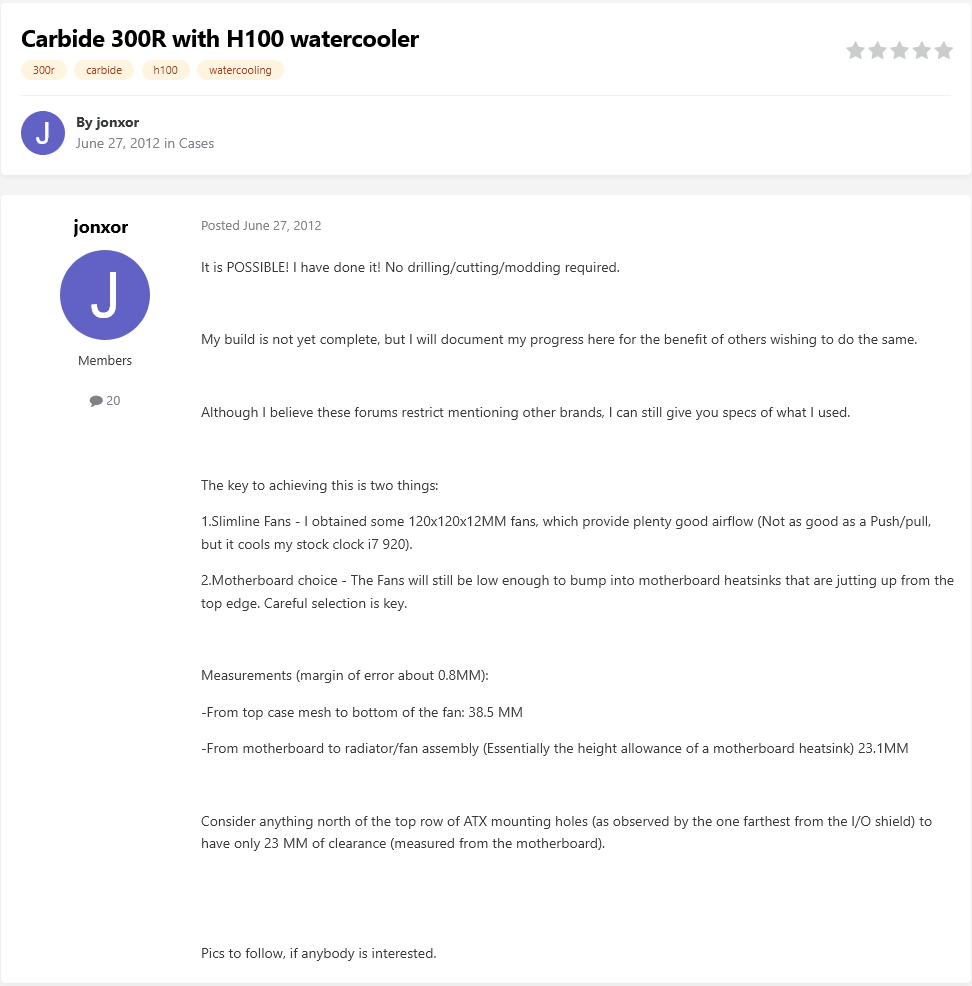This screenshot has height=986, width=972.
Task: Open jonxor profile link in byline
Action: 117,122
